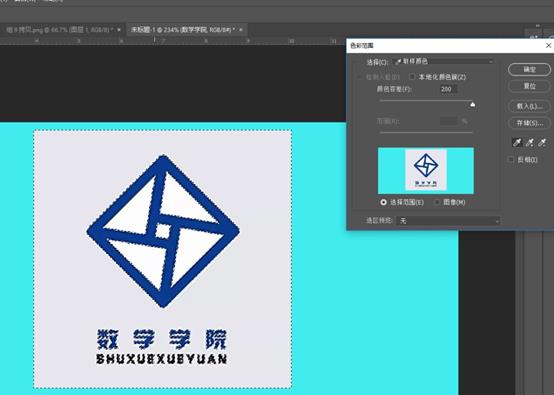Switch to the 未标题-1 document tab
The image size is (554, 395).
pyautogui.click(x=182, y=30)
